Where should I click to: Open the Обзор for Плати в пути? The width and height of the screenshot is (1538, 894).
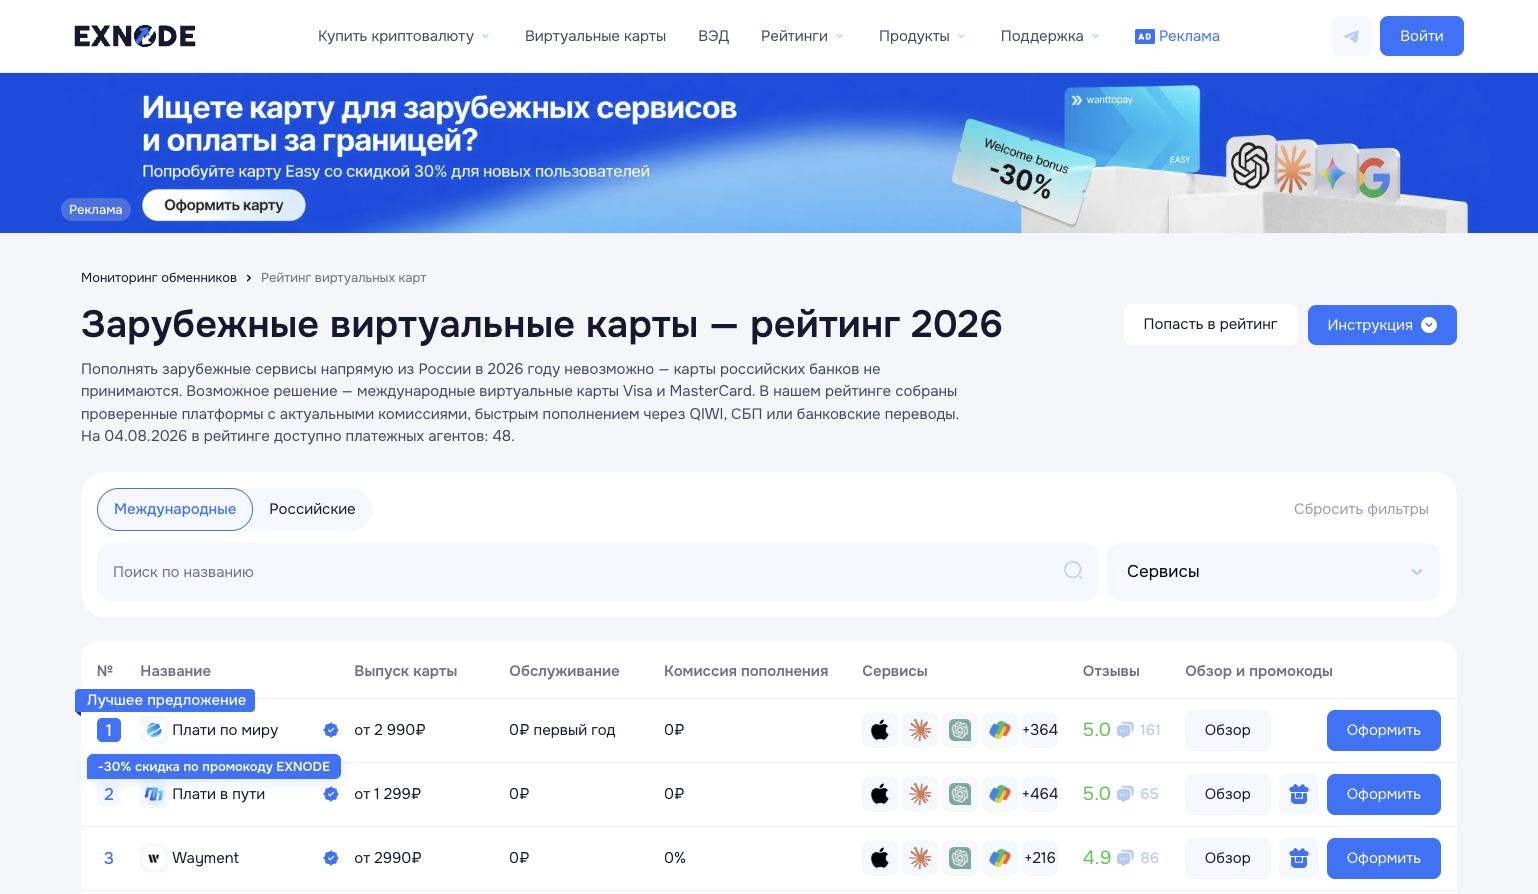pyautogui.click(x=1228, y=794)
